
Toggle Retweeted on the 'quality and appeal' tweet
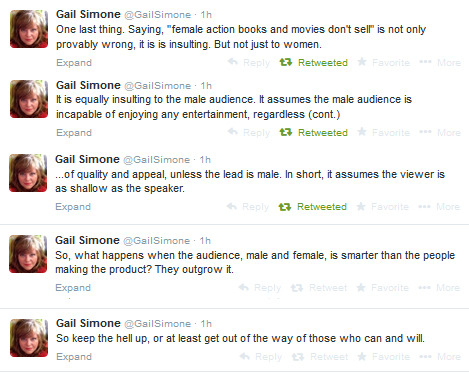pos(312,207)
